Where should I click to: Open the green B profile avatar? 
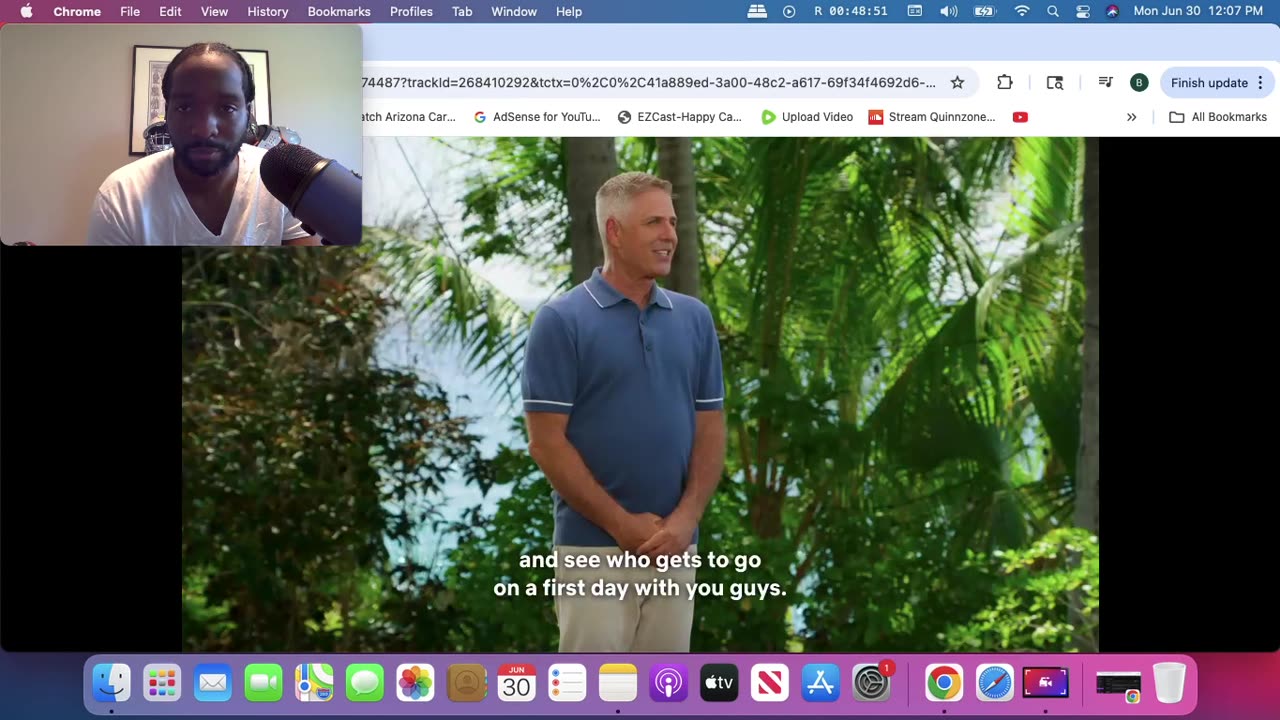coord(1139,83)
